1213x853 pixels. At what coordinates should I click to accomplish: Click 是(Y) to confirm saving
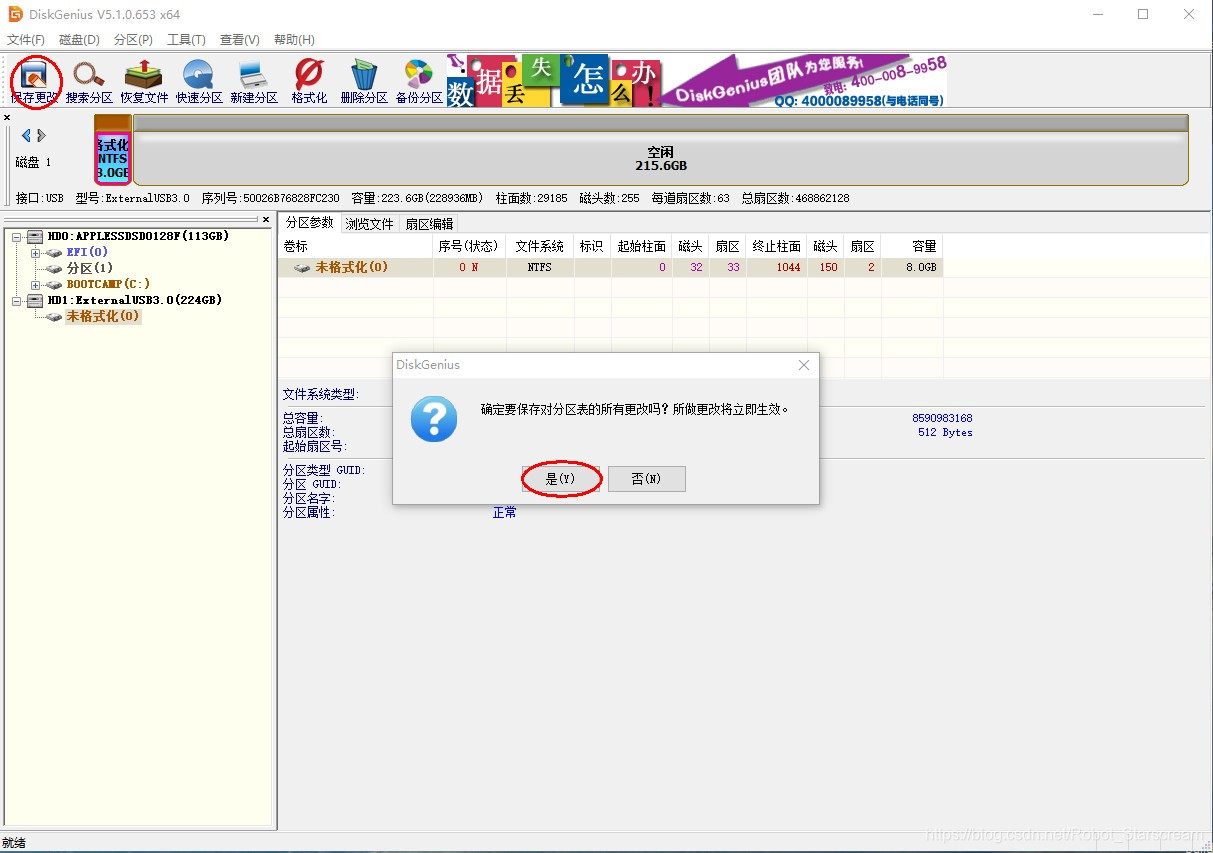tap(561, 479)
